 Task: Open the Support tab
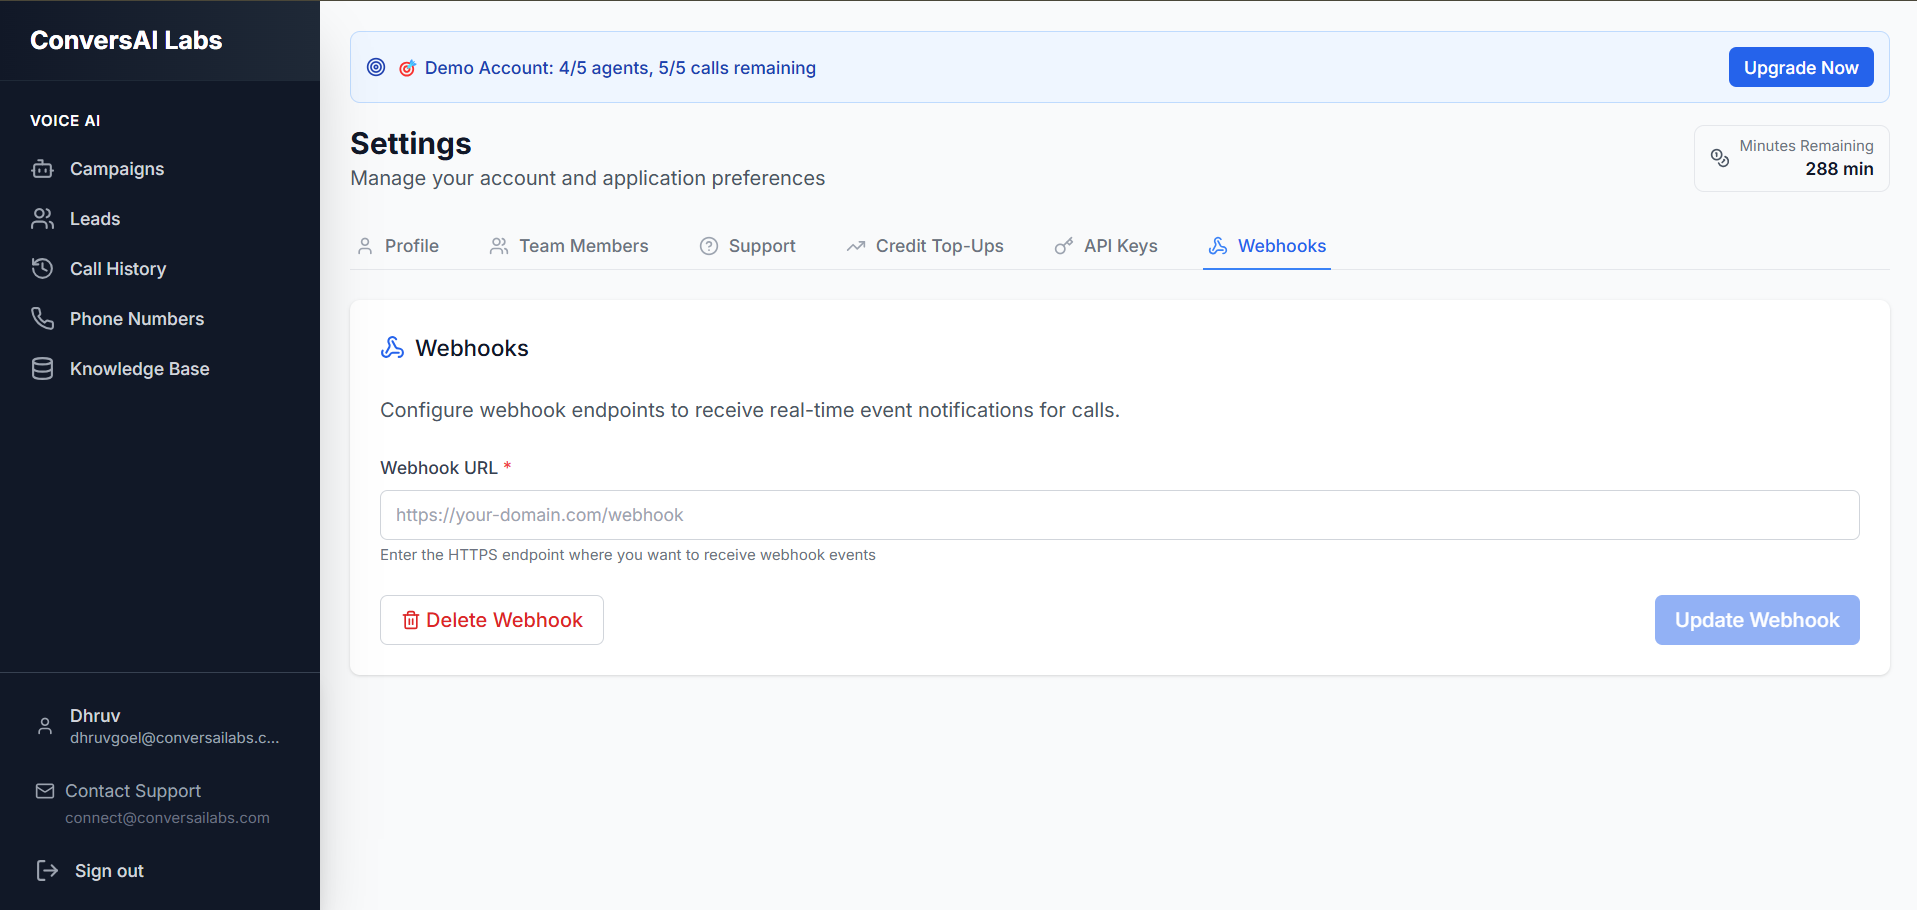click(x=748, y=246)
